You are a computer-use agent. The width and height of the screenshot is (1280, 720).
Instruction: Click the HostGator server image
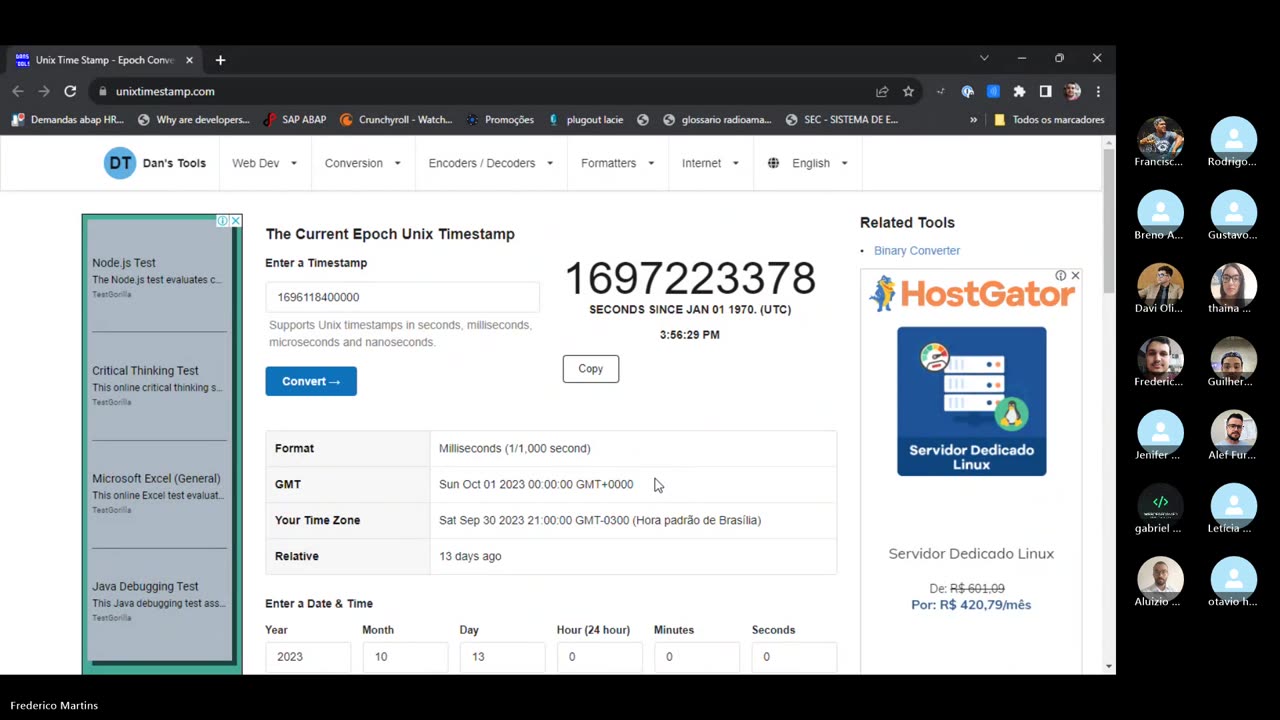(972, 401)
